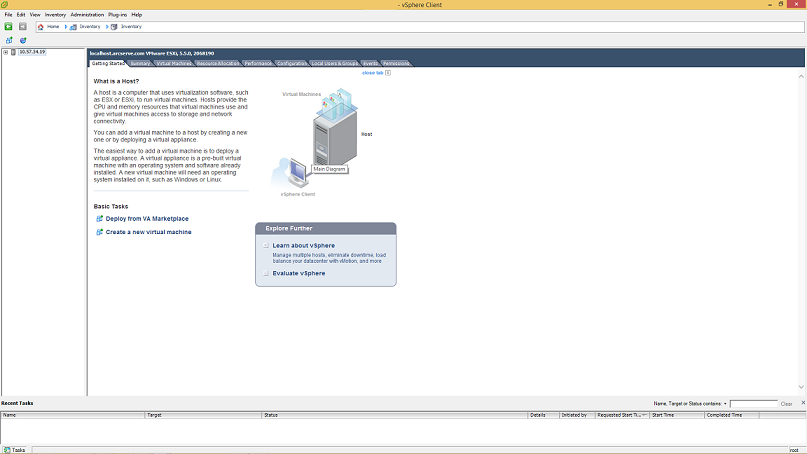Image resolution: width=807 pixels, height=454 pixels.
Task: Switch to the Configuration tab
Action: click(292, 63)
